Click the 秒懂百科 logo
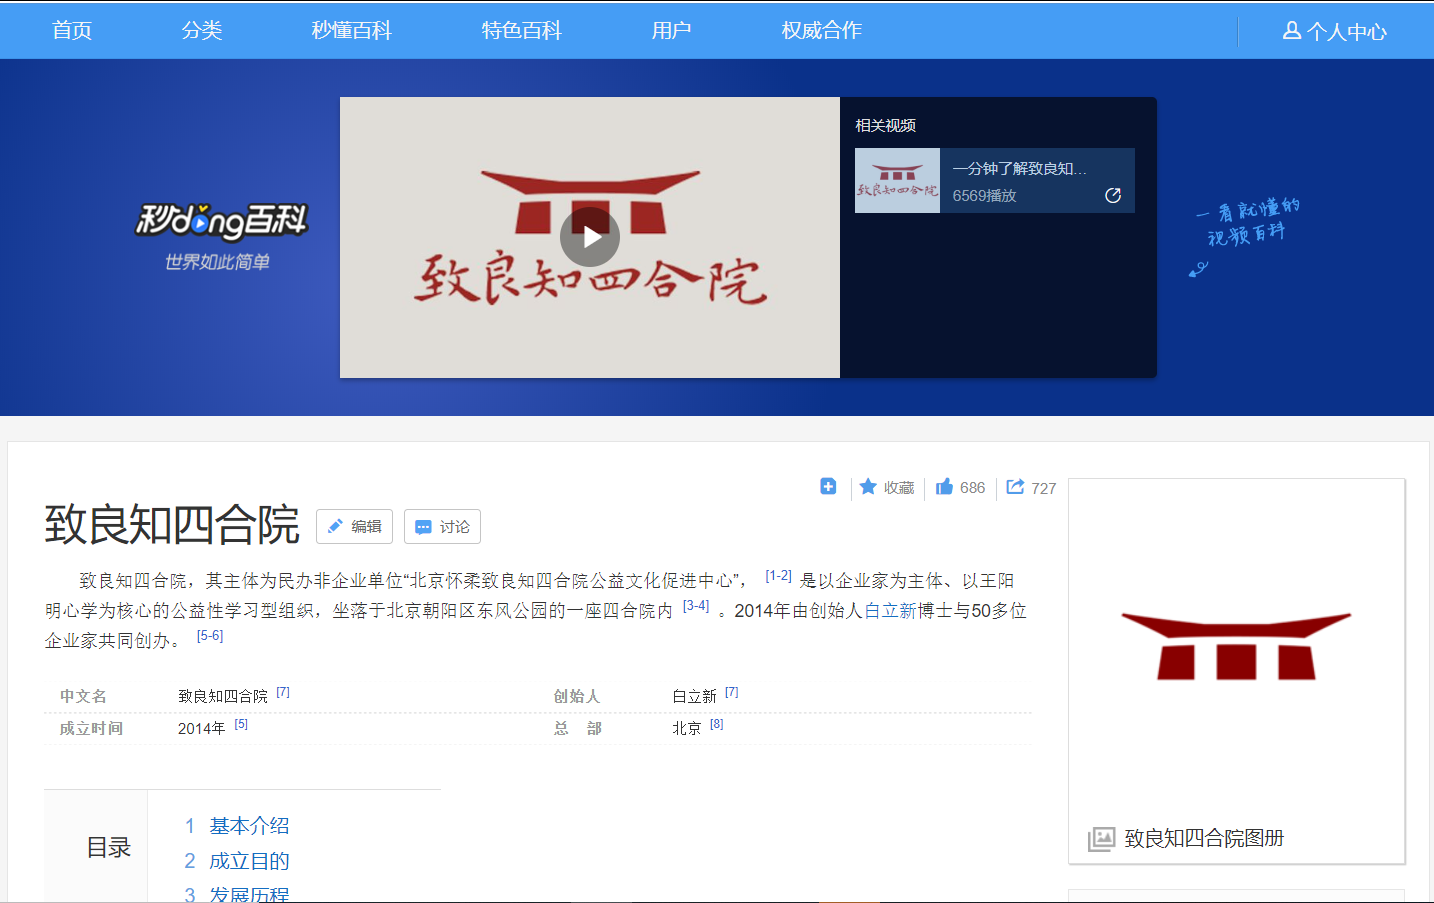 click(221, 221)
